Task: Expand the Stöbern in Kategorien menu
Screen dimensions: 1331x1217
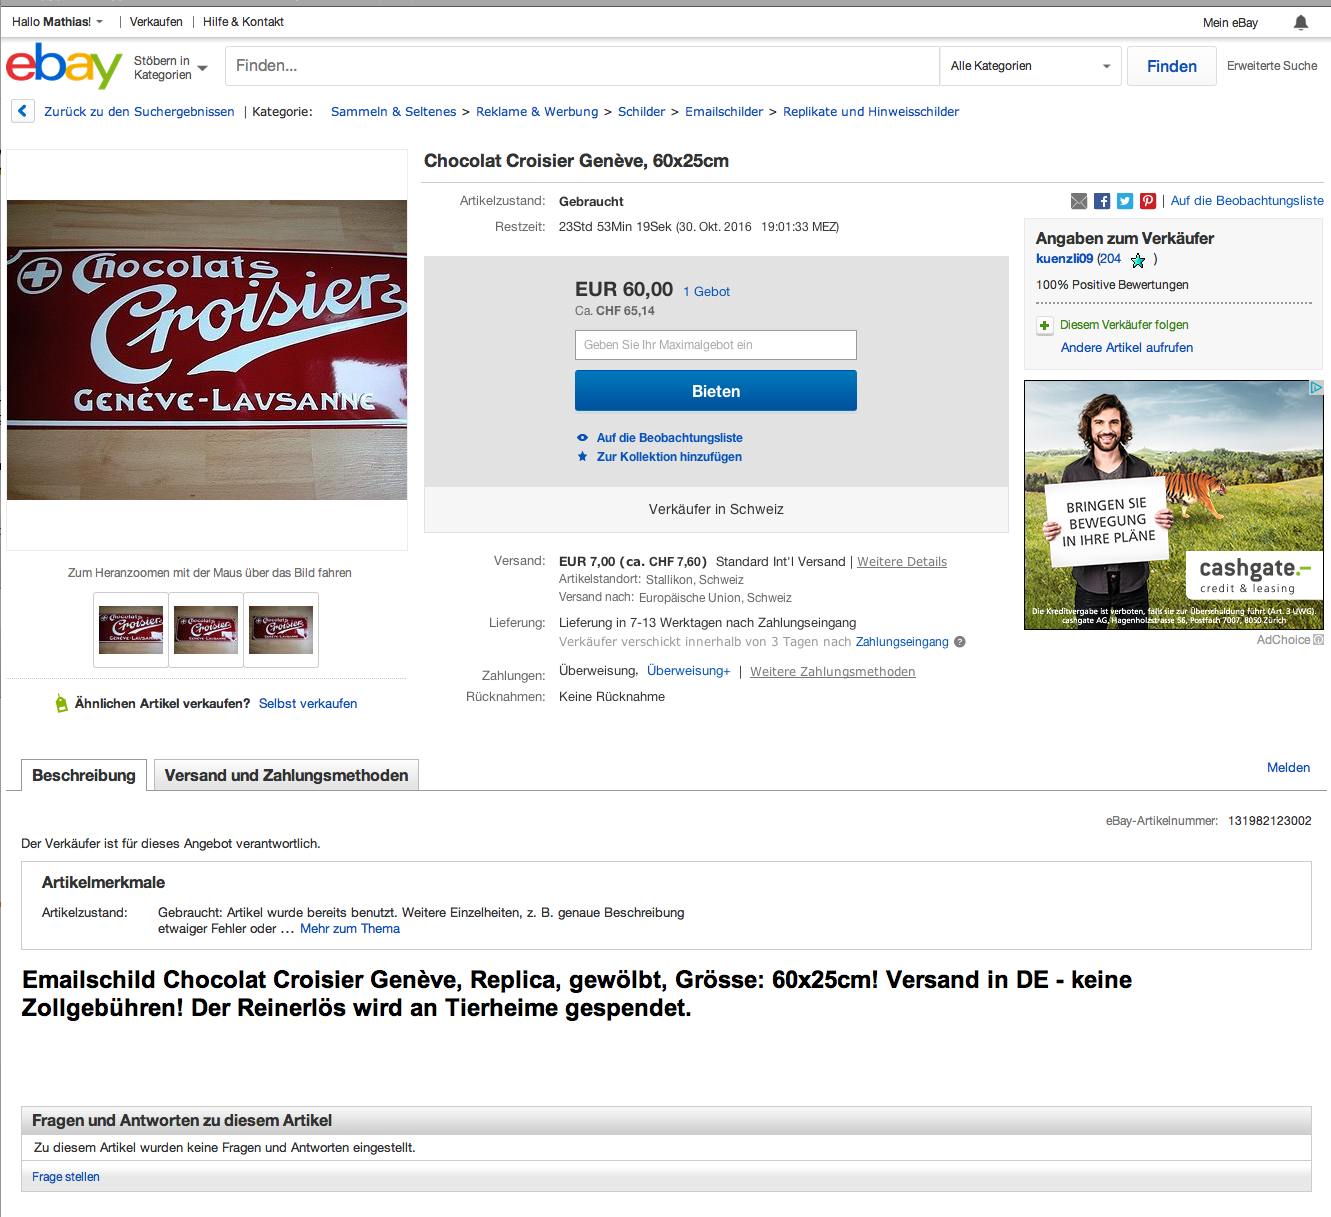Action: tap(171, 68)
